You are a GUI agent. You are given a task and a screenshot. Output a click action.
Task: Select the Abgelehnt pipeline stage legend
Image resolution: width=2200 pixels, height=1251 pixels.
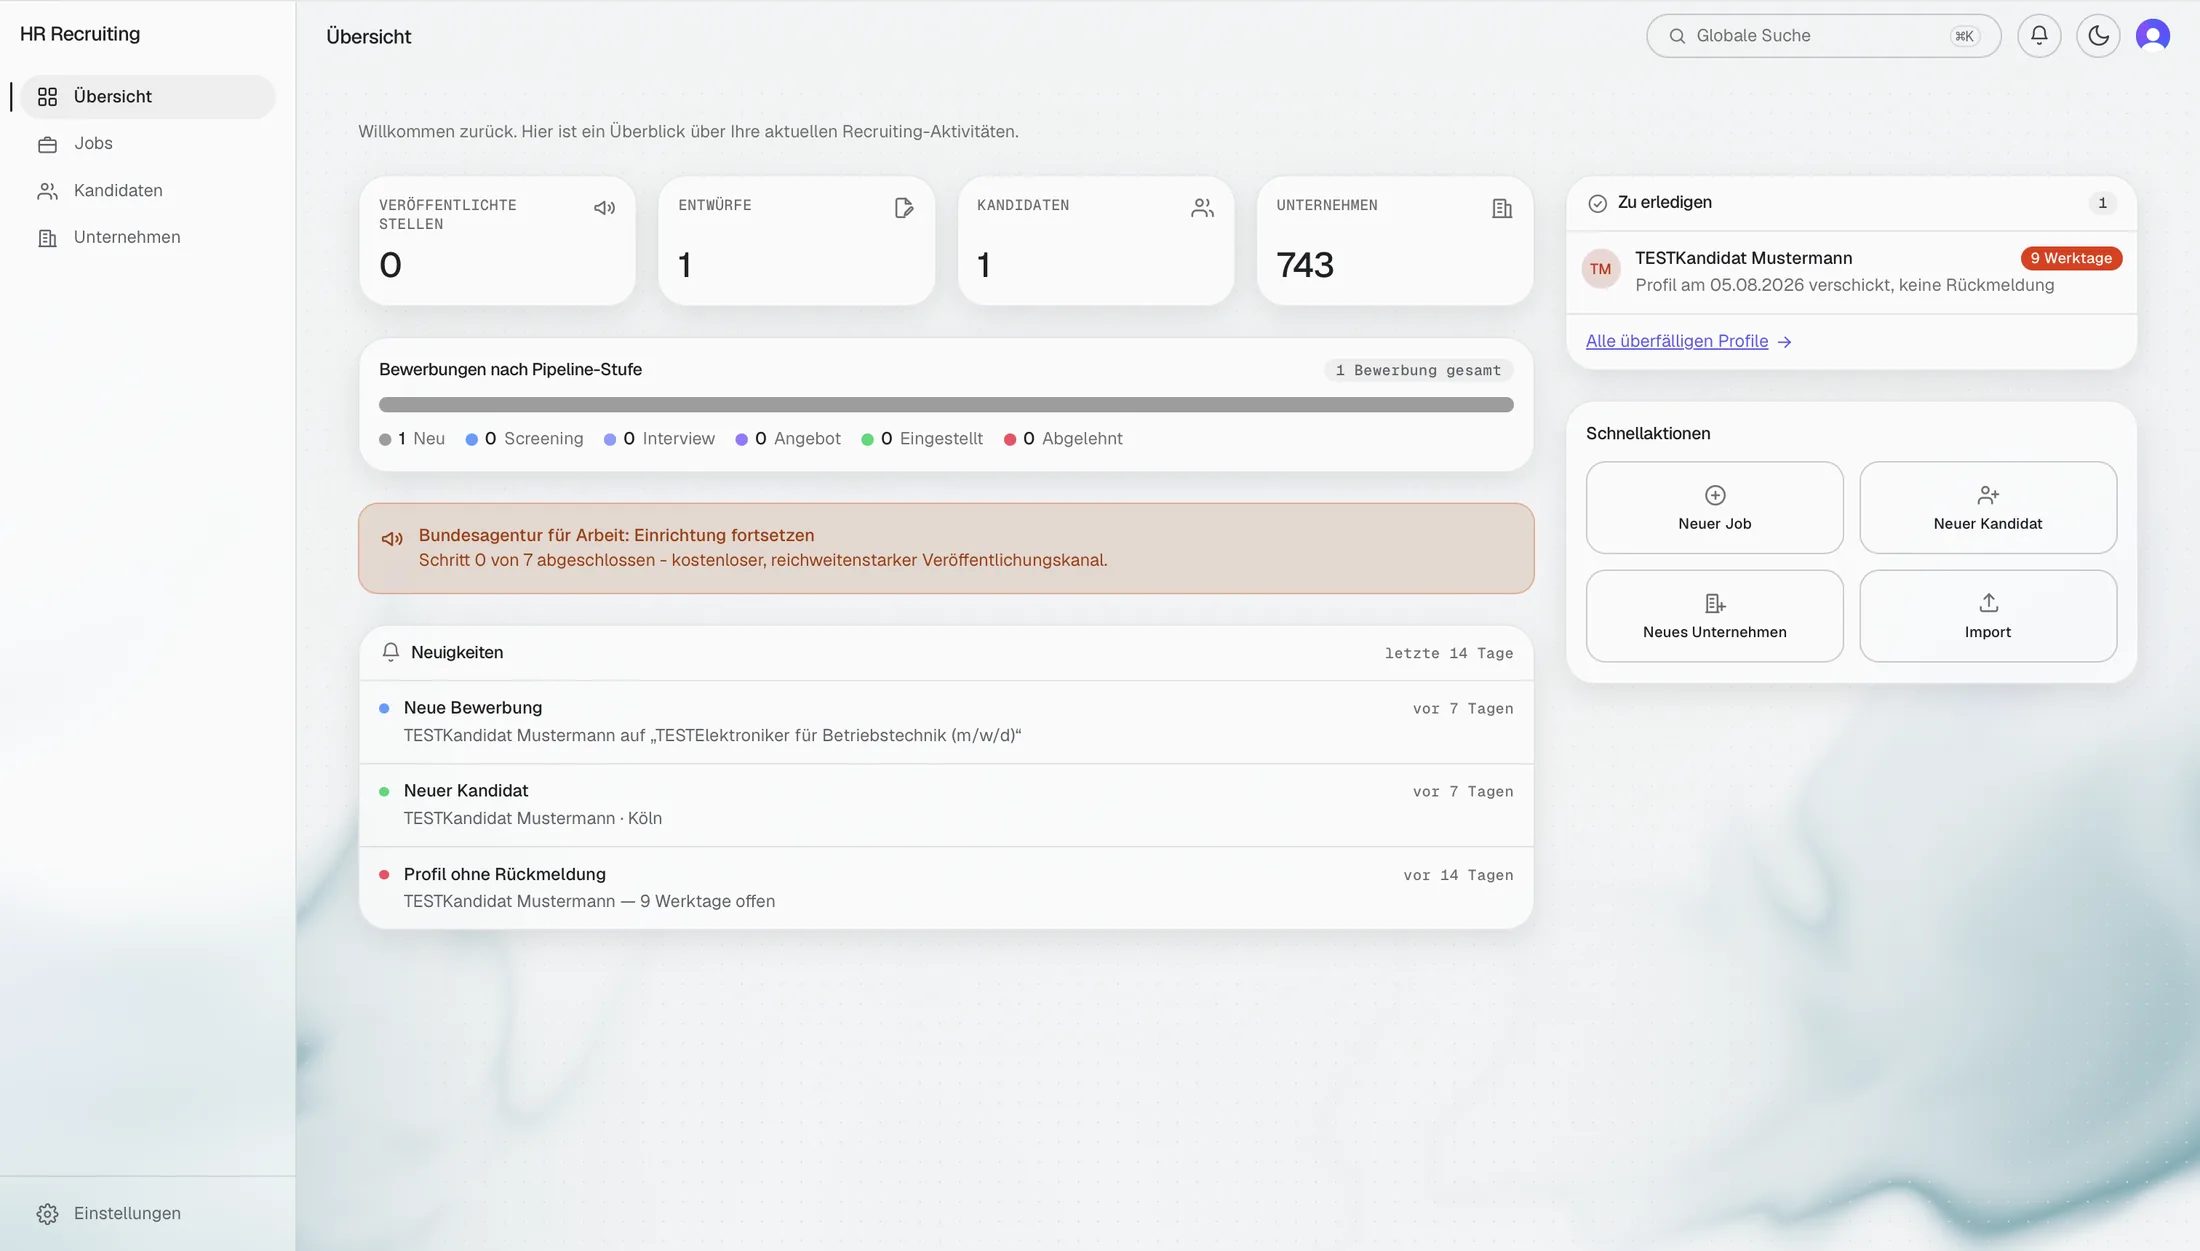pos(1063,439)
